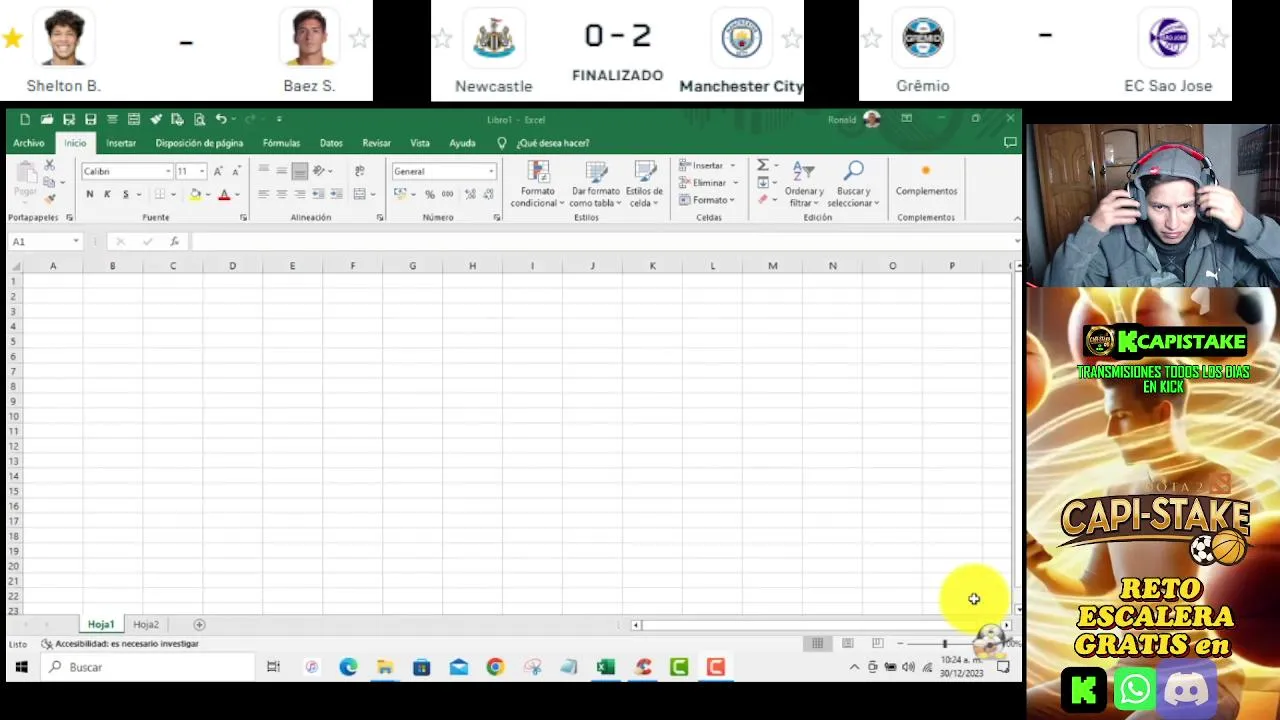Align text to the left
1280x720 pixels.
pos(264,194)
